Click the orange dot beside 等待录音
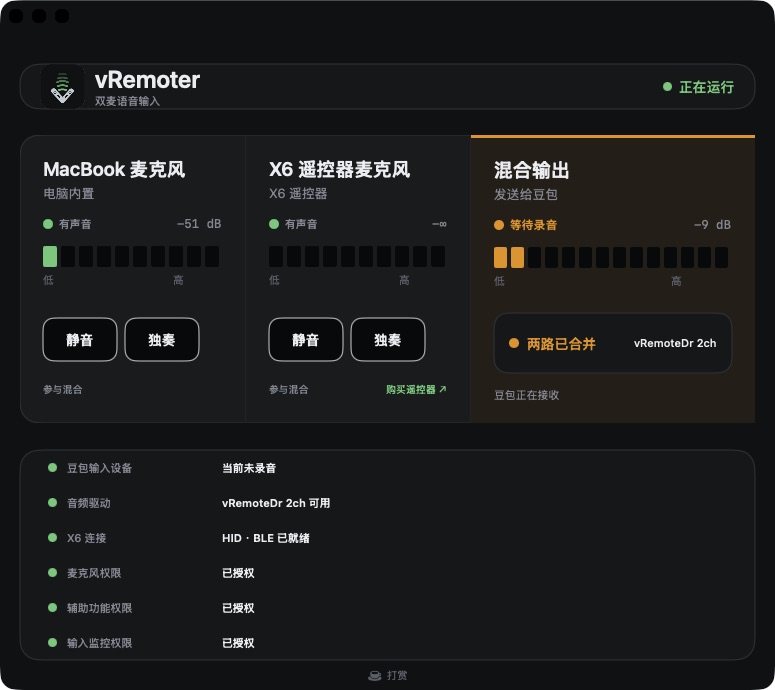This screenshot has width=775, height=690. [499, 225]
